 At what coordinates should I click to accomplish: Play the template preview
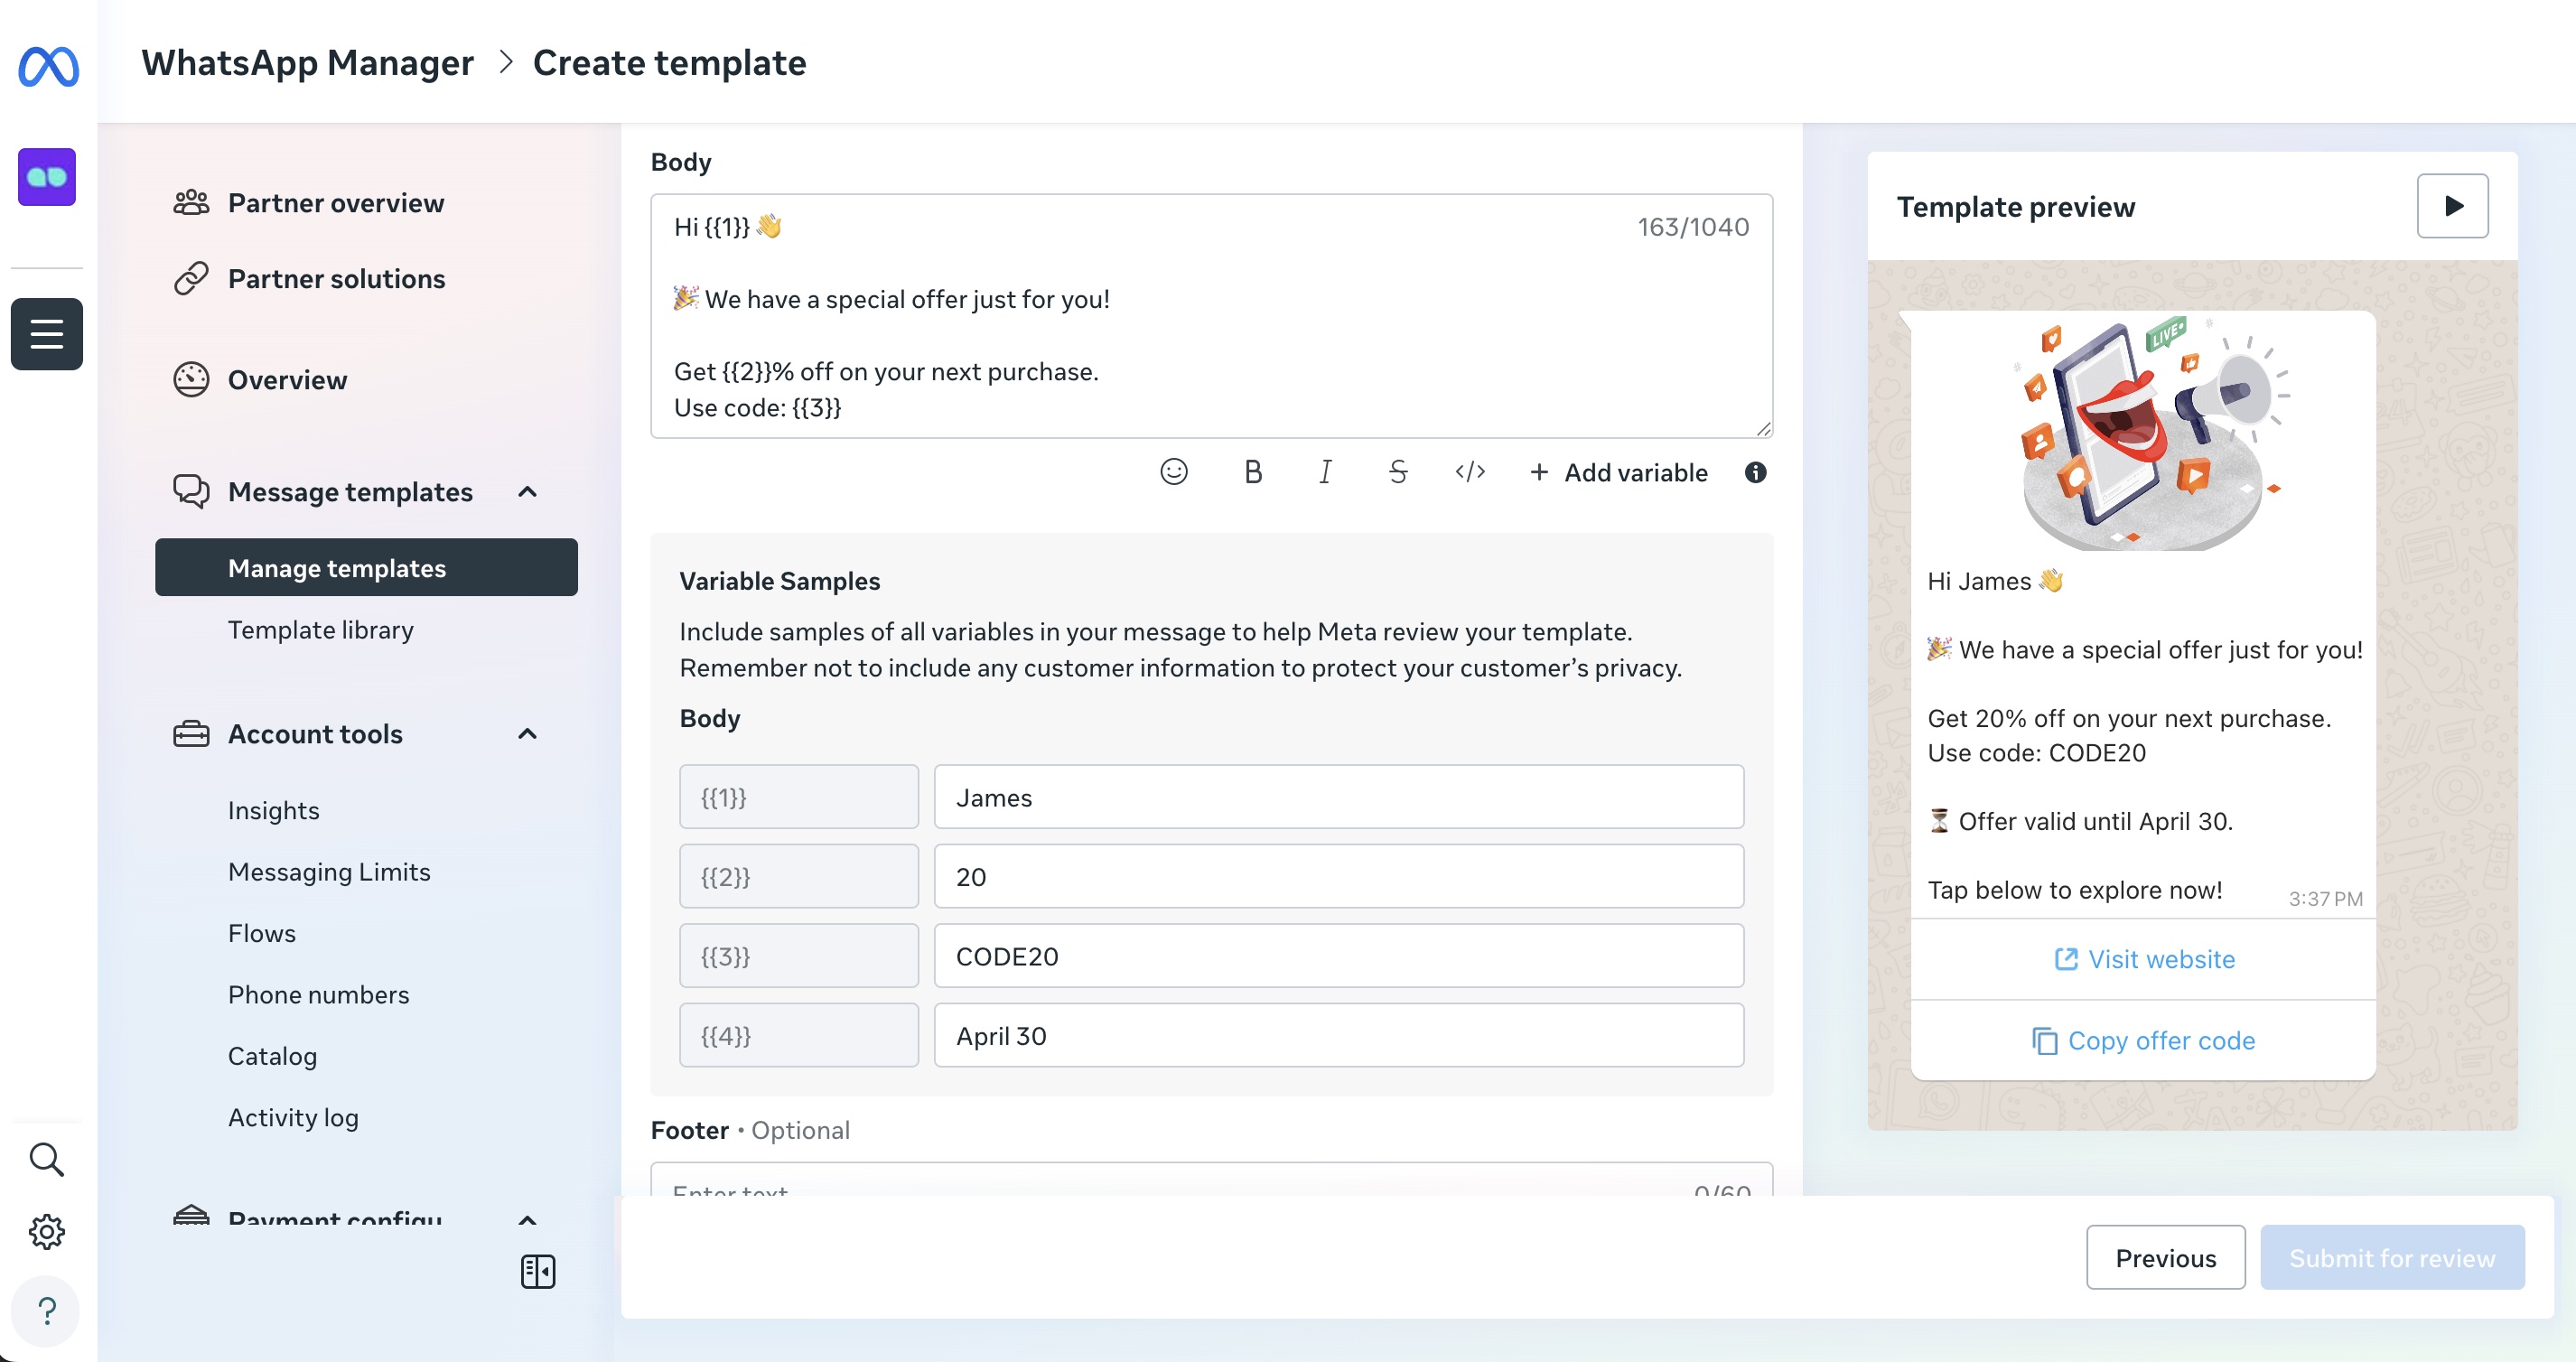pyautogui.click(x=2452, y=206)
